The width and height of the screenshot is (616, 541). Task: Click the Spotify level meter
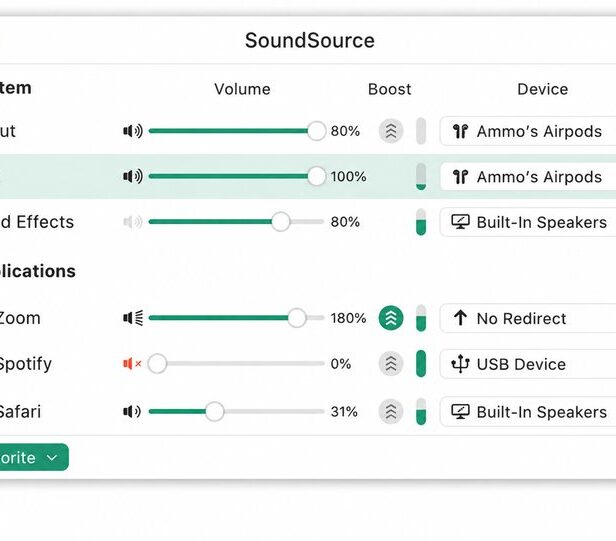tap(421, 364)
